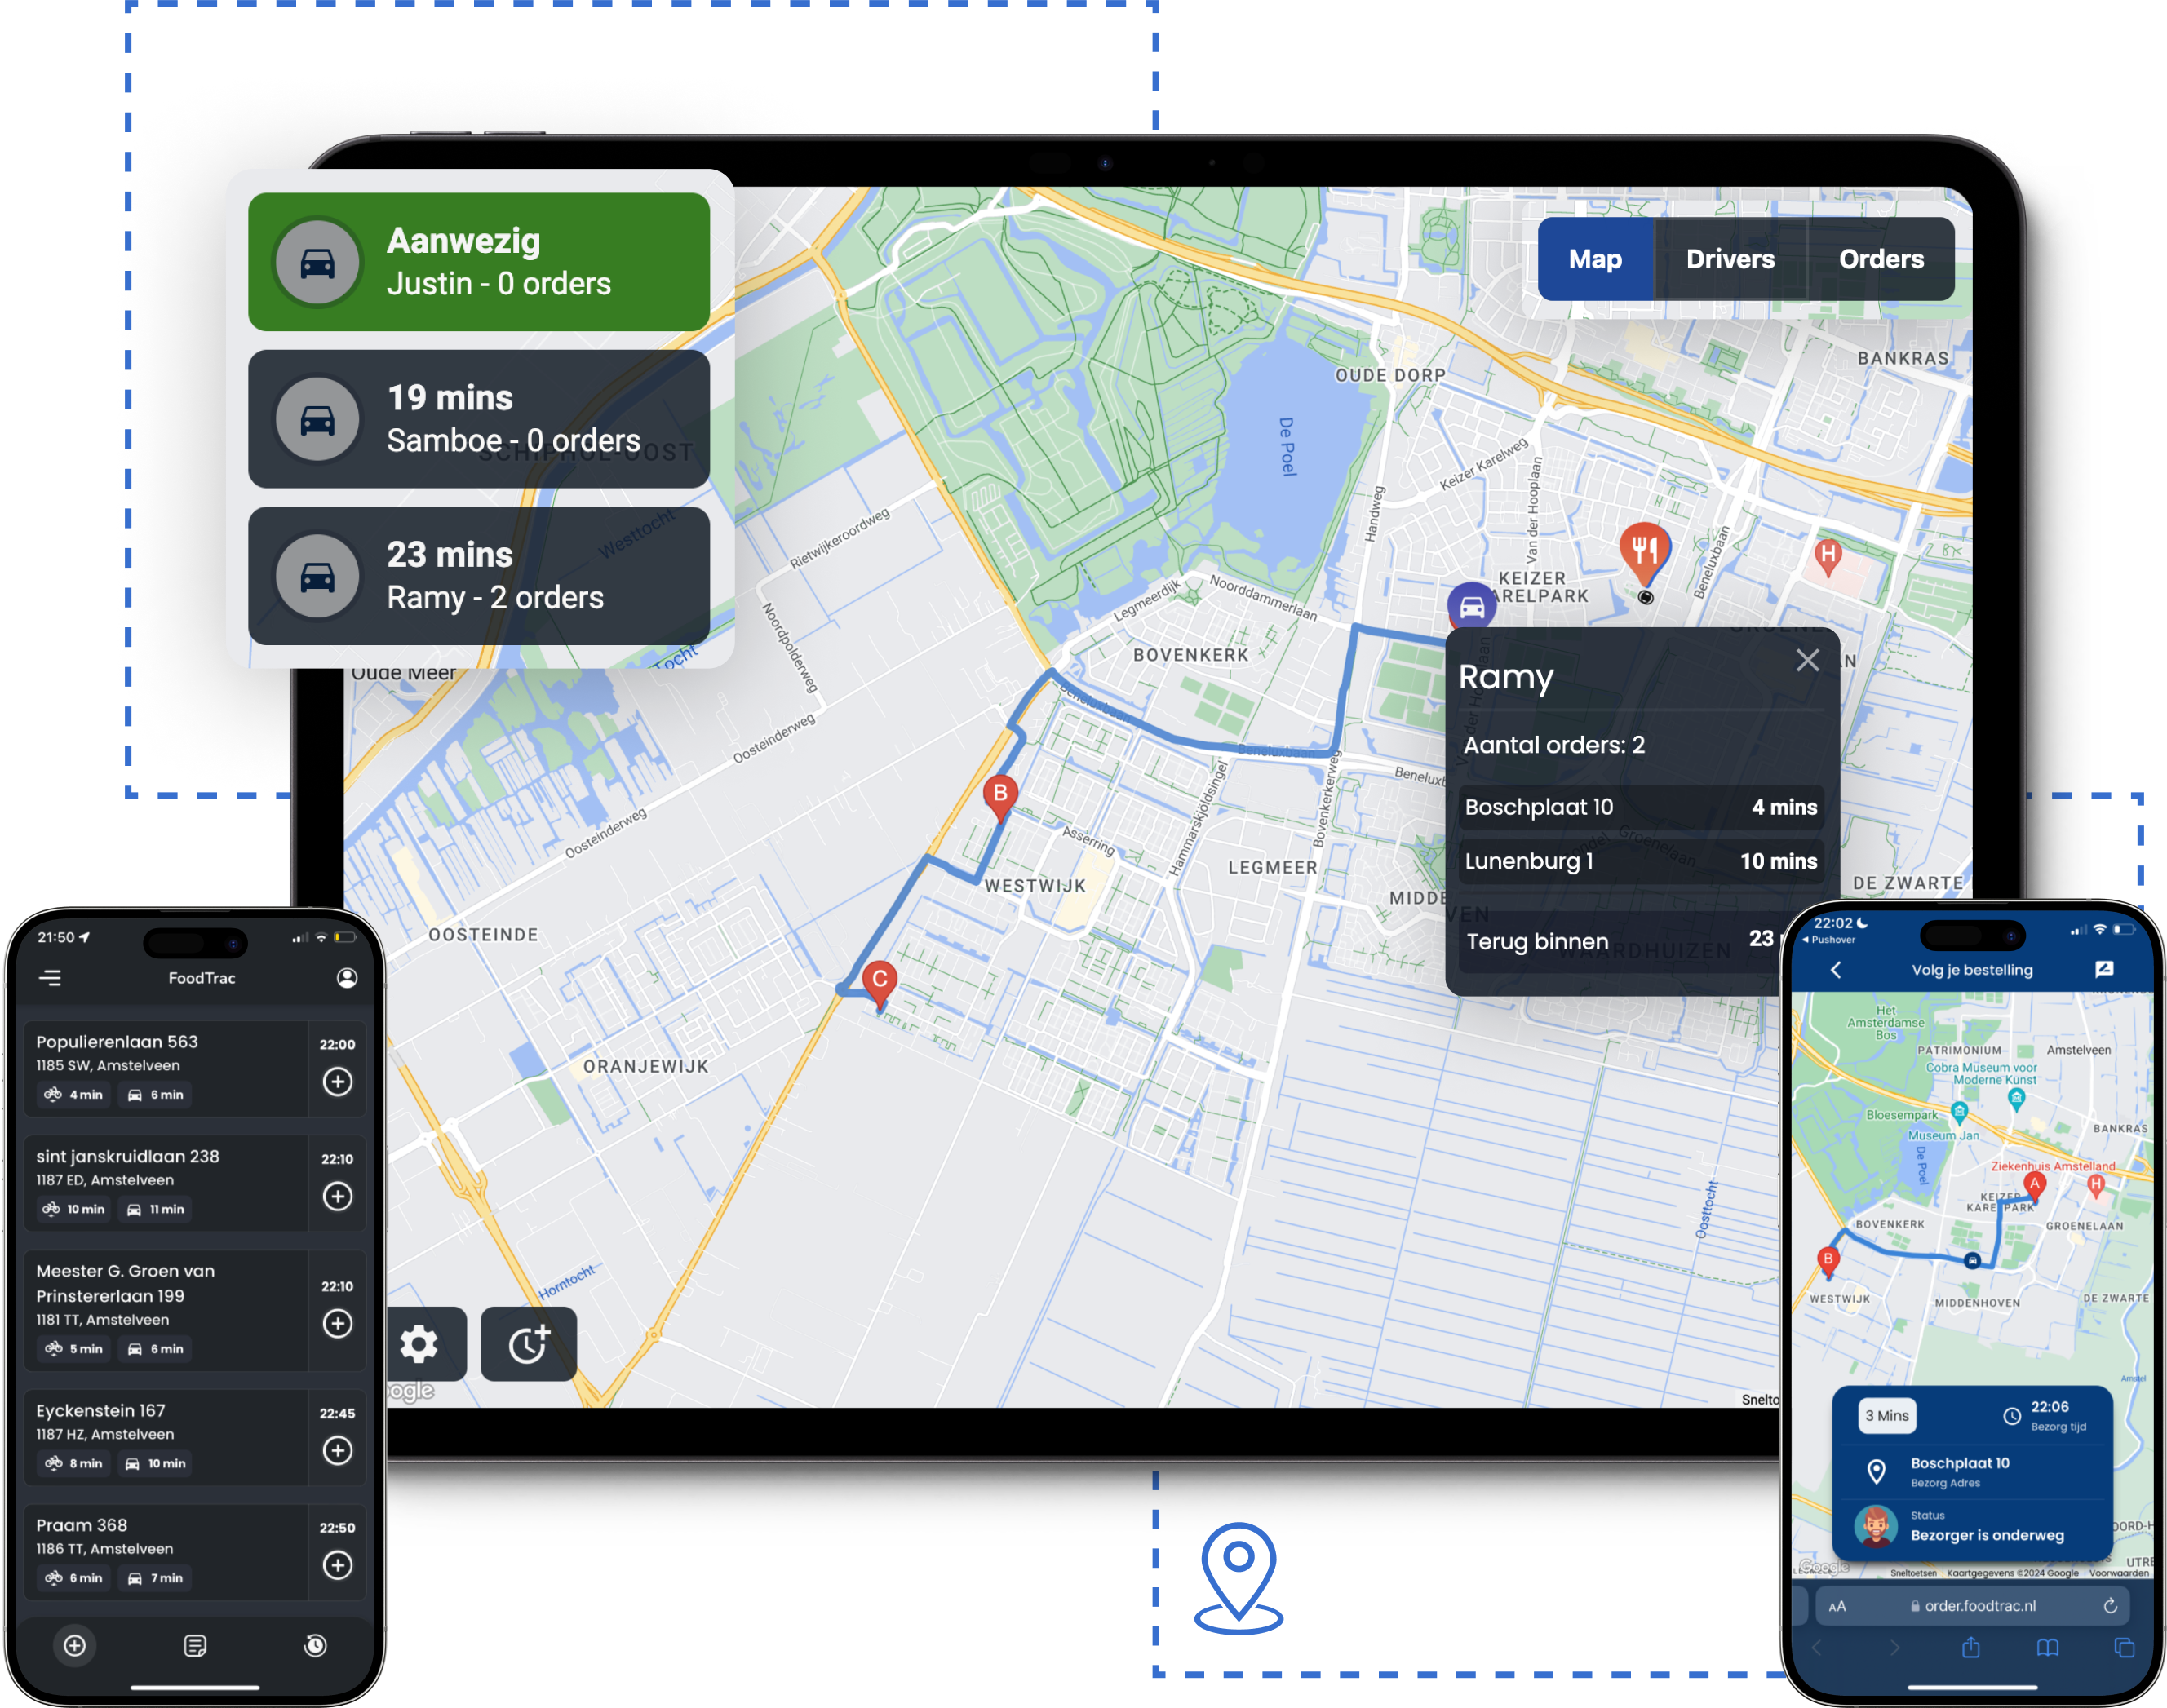Open the Drivers tab
The width and height of the screenshot is (2167, 1708).
(x=1730, y=259)
